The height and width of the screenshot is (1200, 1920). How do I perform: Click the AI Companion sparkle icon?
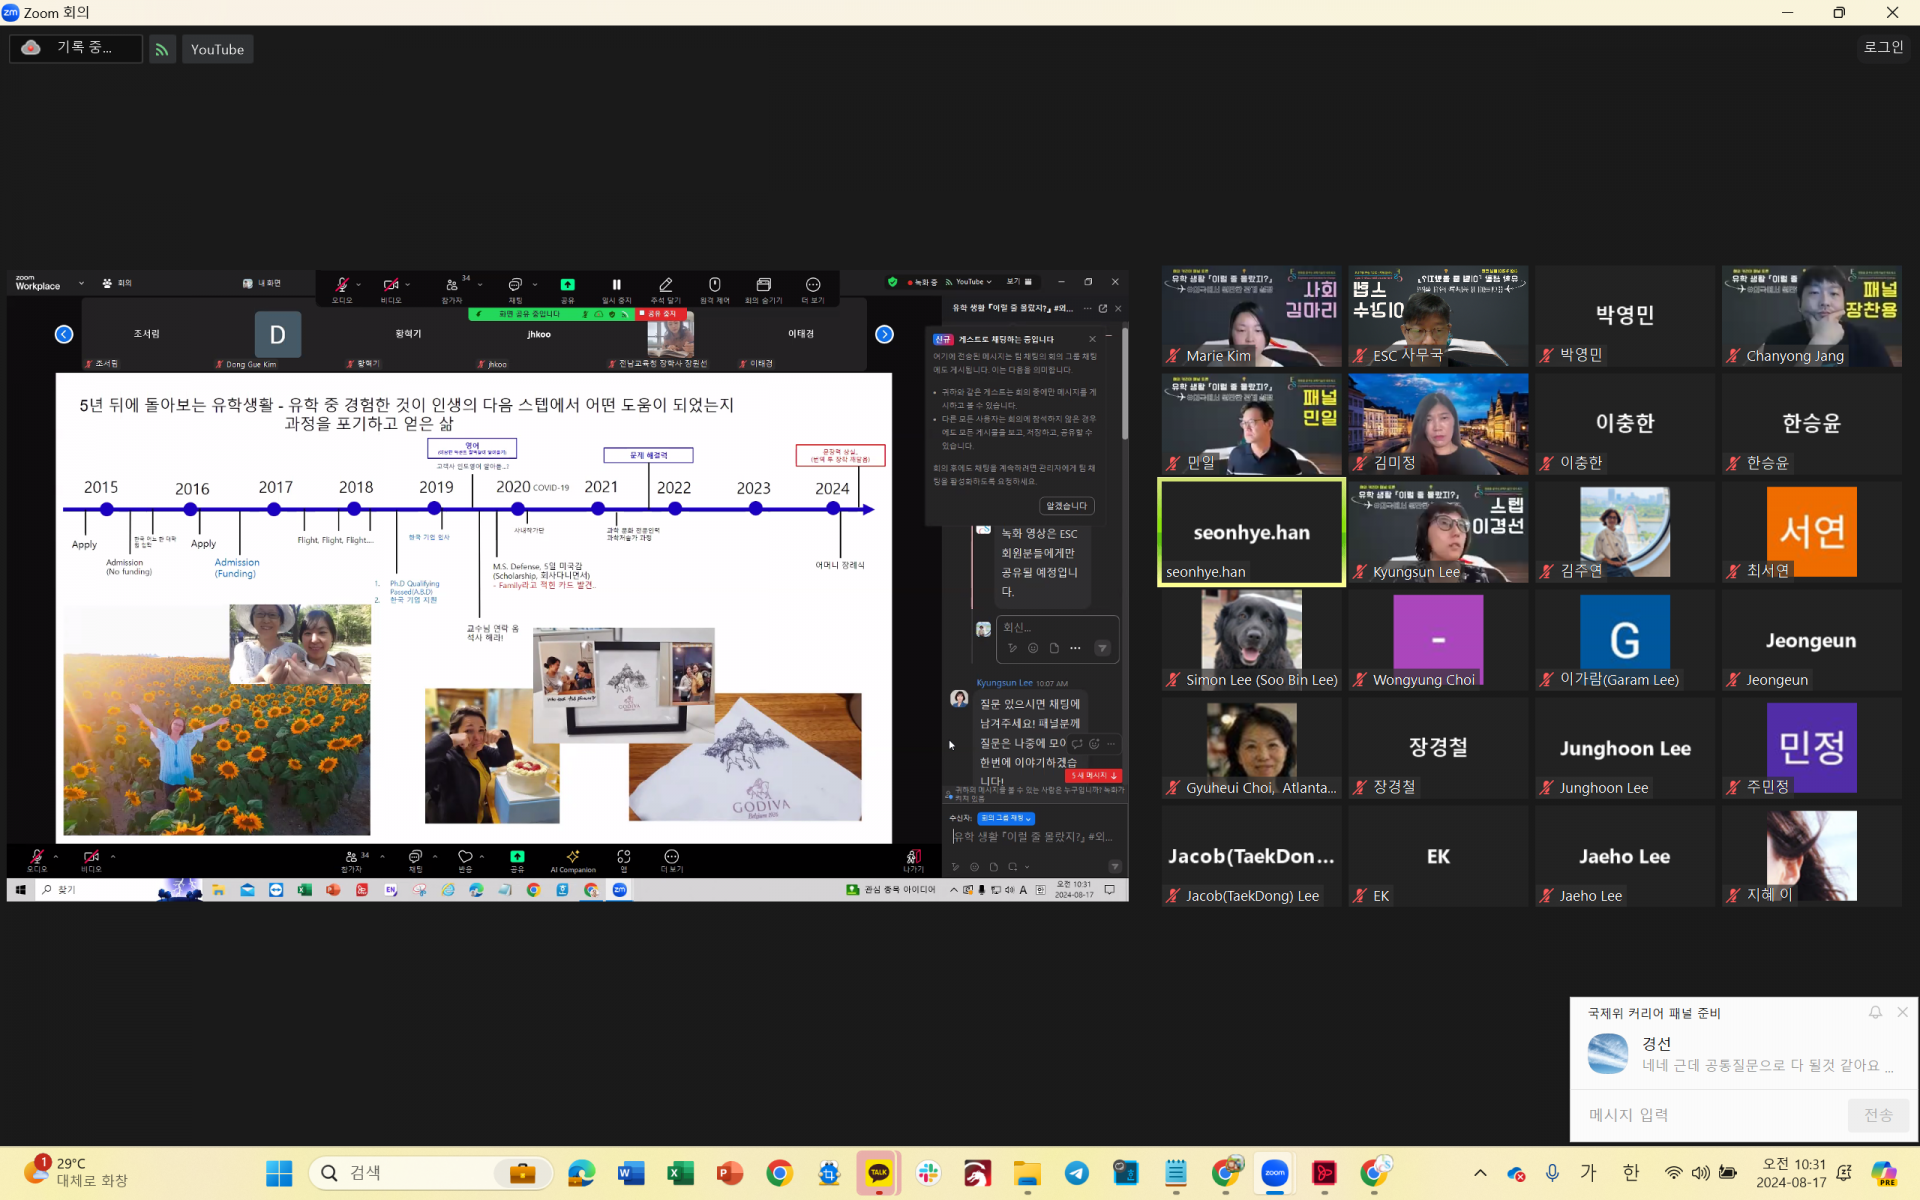(x=573, y=857)
